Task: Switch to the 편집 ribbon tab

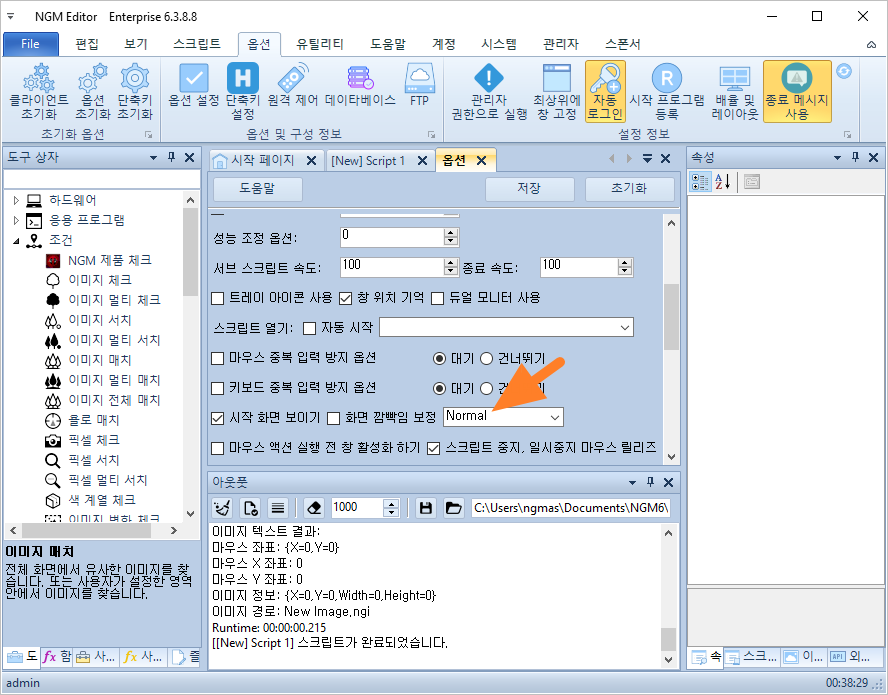Action: point(87,44)
